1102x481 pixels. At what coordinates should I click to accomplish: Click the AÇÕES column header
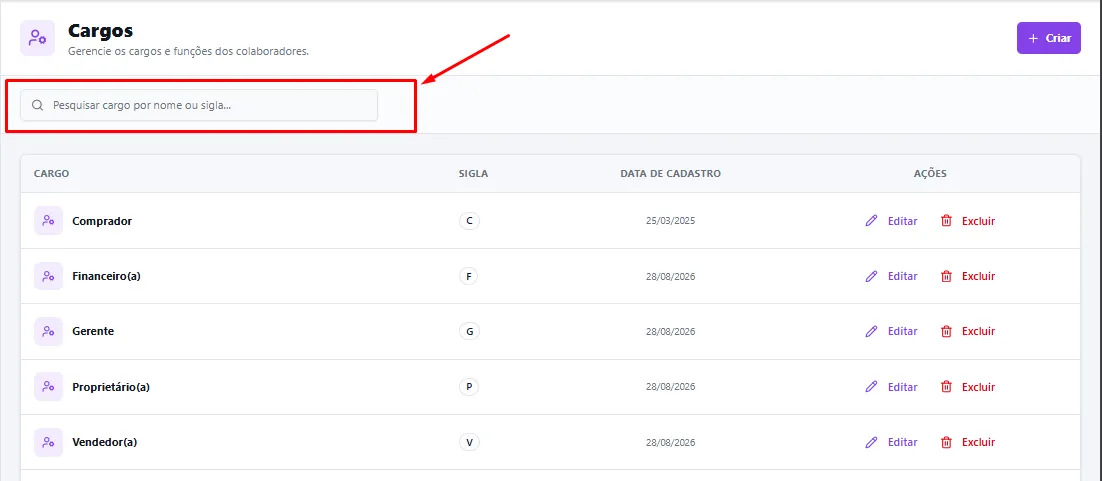930,174
